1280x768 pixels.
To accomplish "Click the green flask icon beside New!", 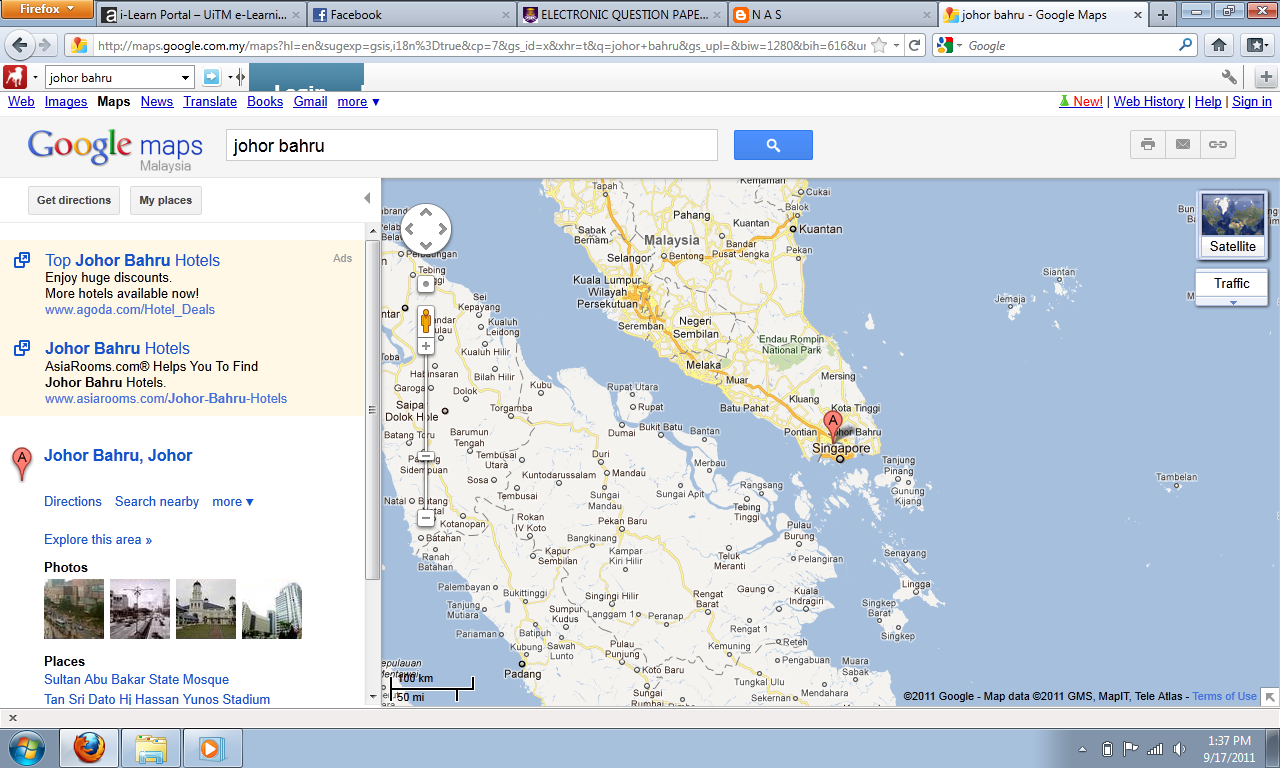I will point(1065,102).
